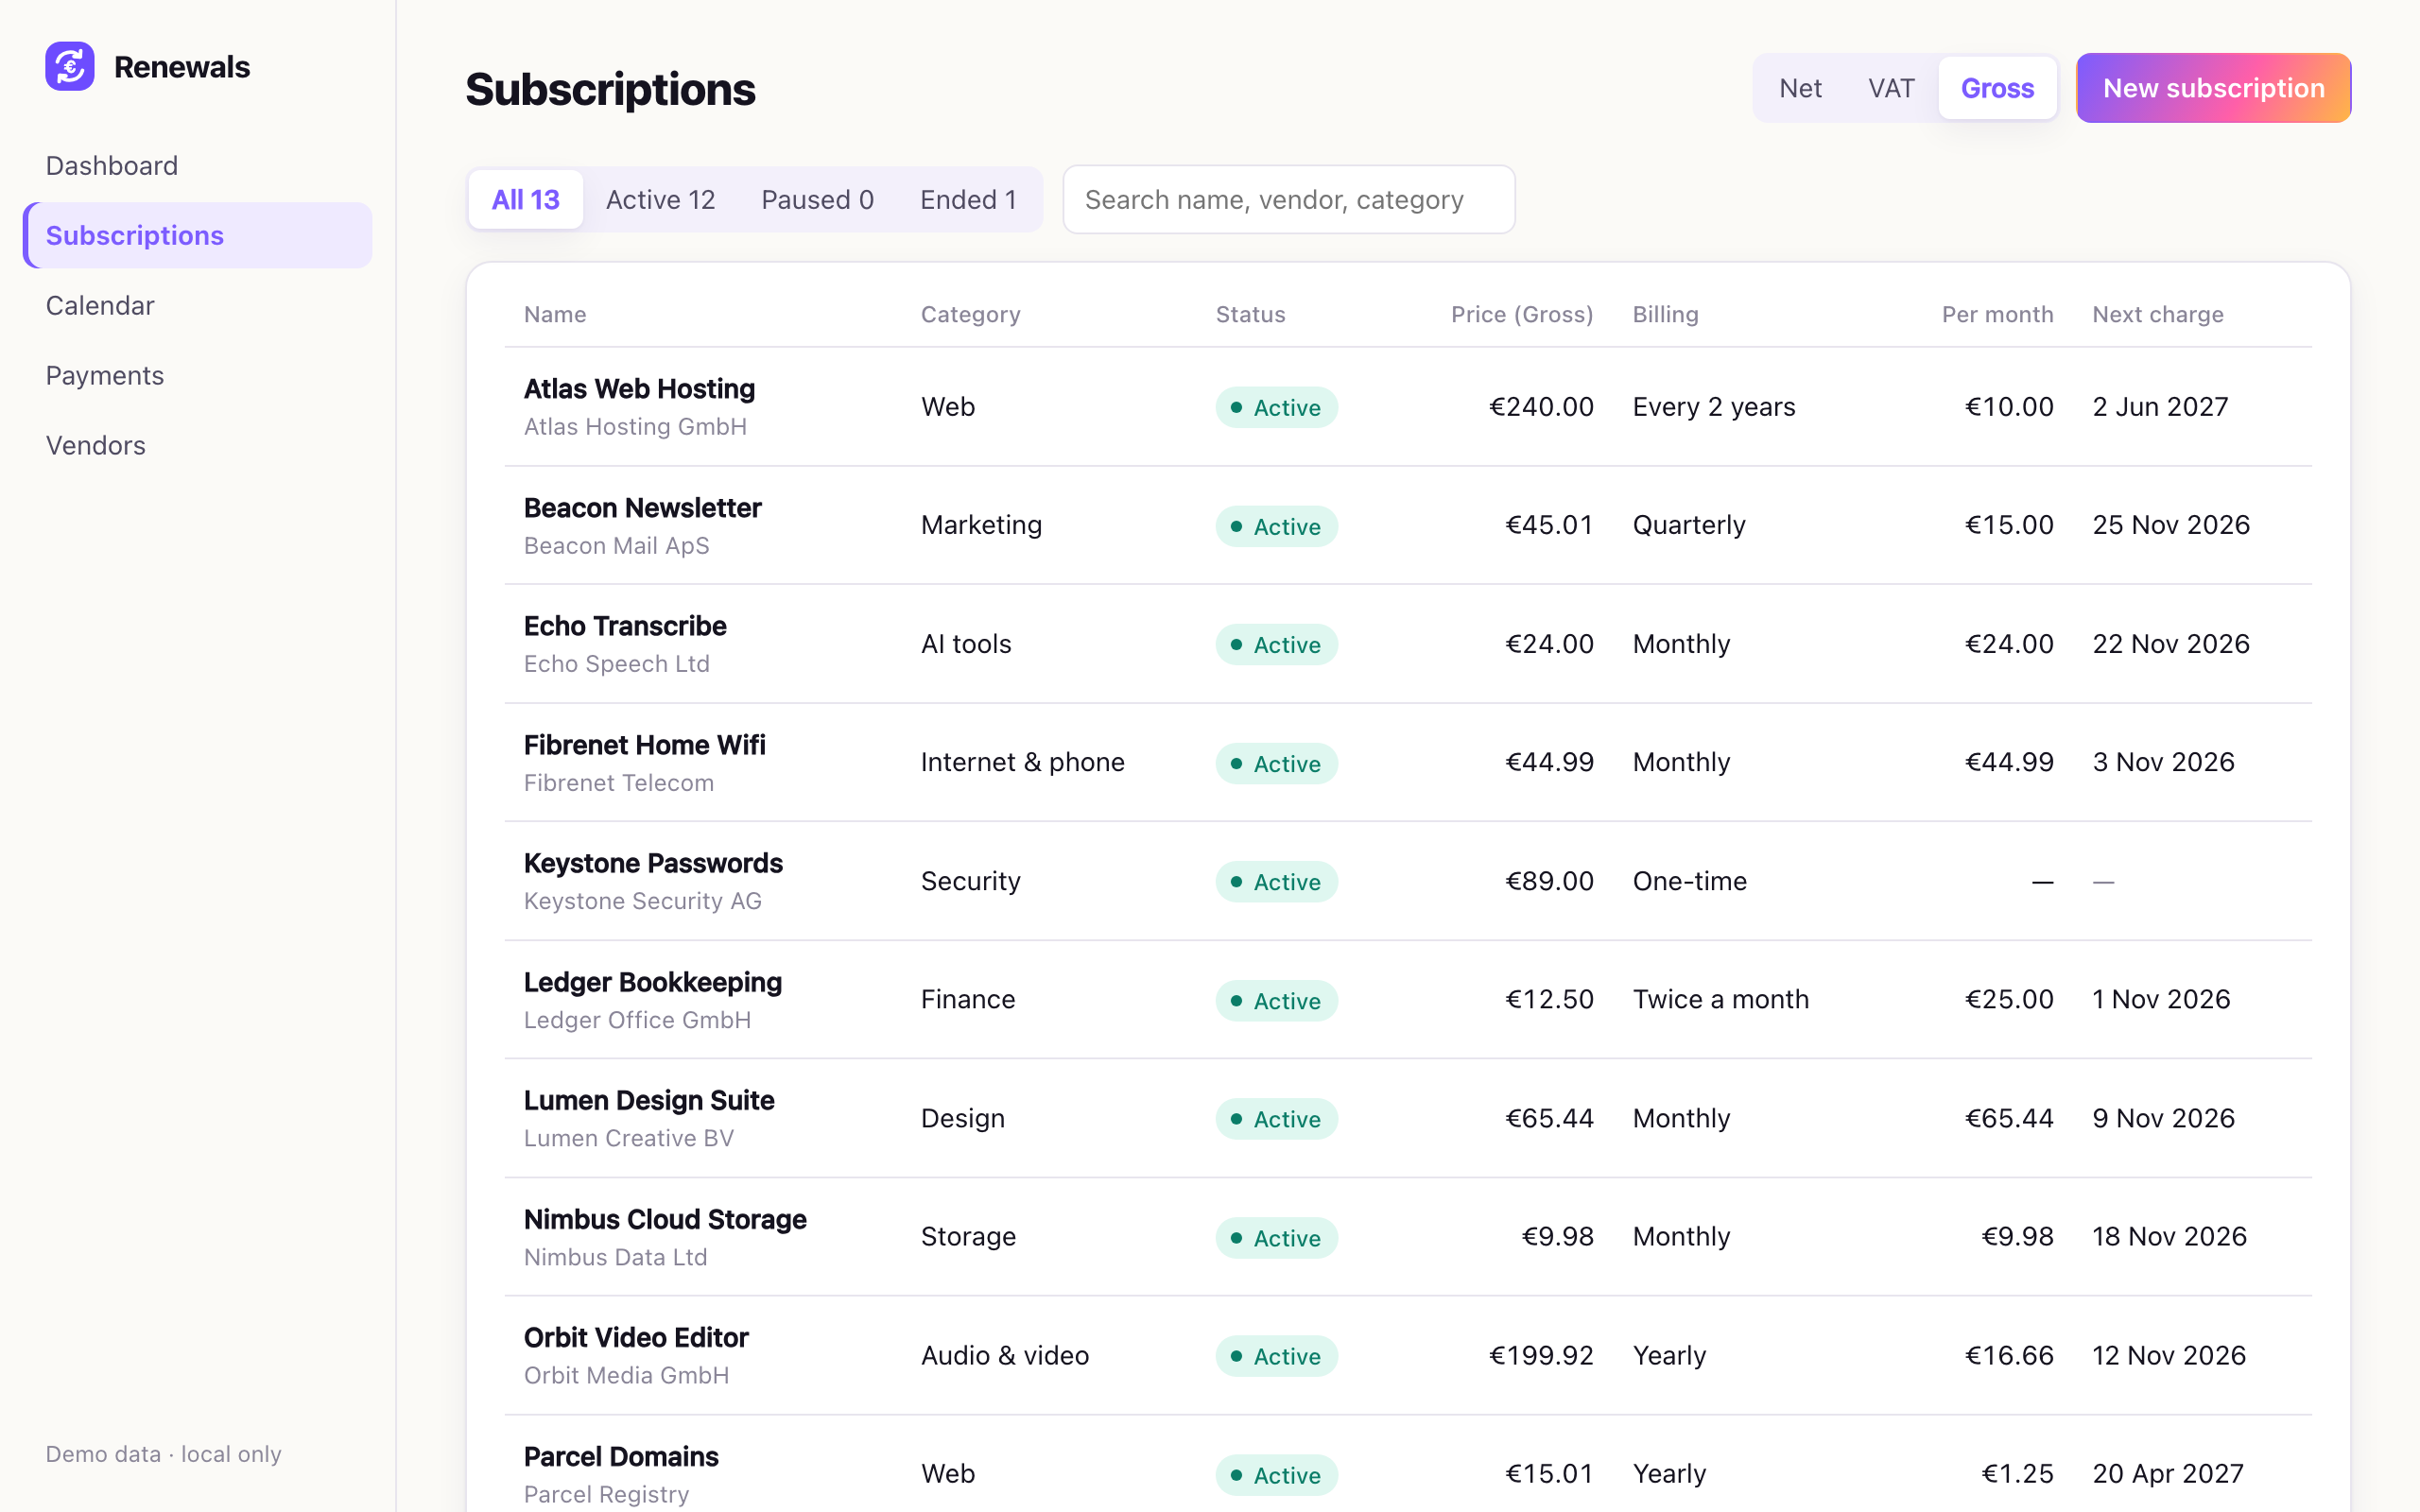Sort by Price (Gross) column header

1522,314
